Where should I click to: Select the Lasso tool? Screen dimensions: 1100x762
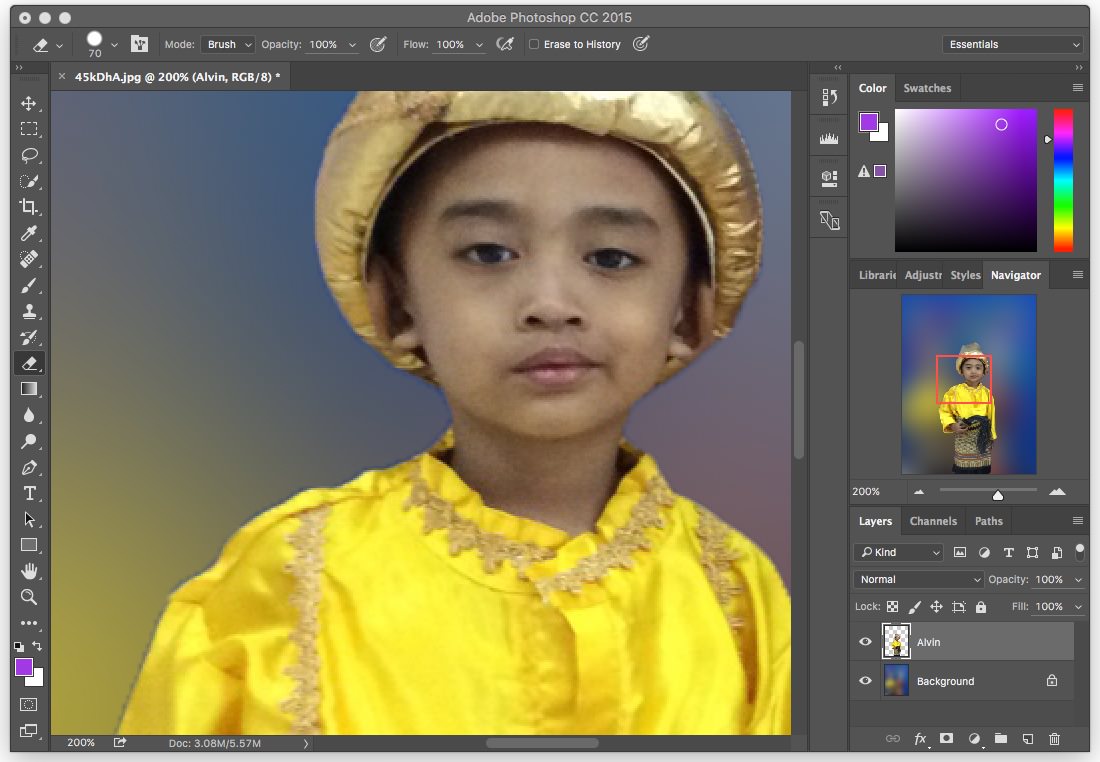click(x=29, y=155)
